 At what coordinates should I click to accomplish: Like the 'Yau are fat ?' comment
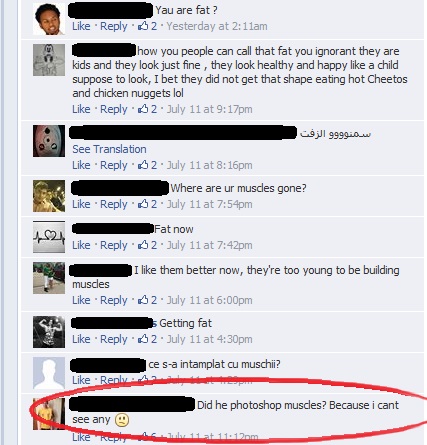pos(81,26)
